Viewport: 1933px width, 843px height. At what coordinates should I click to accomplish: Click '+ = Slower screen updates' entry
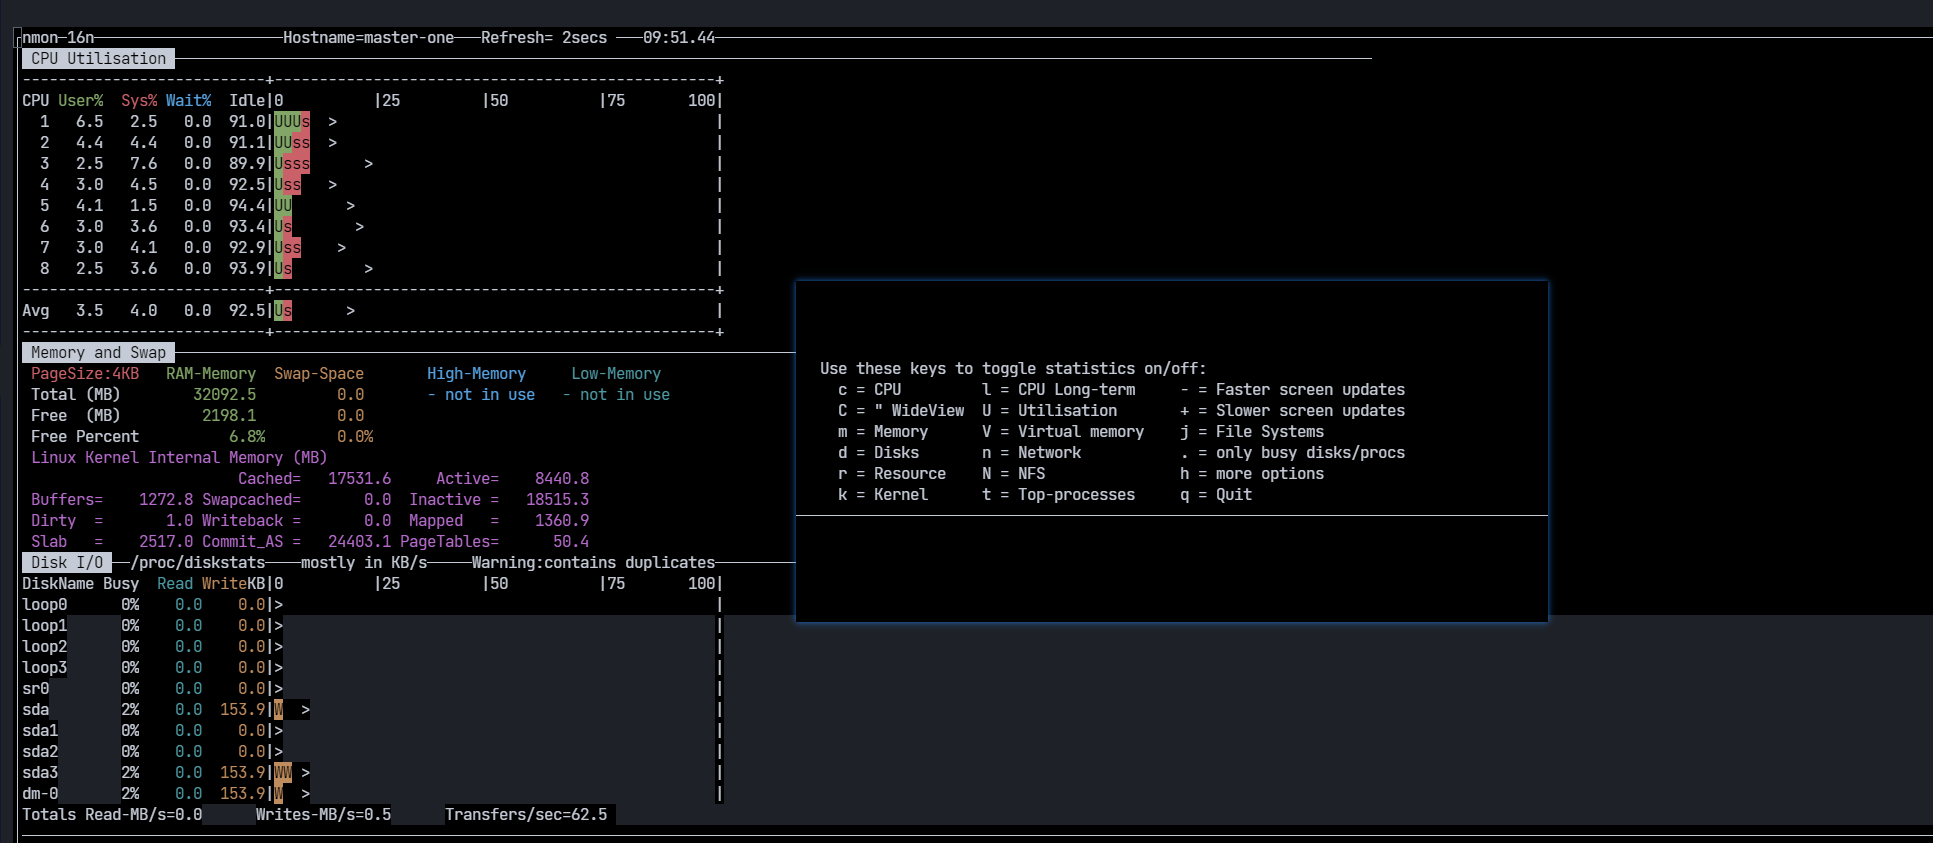pos(1292,410)
